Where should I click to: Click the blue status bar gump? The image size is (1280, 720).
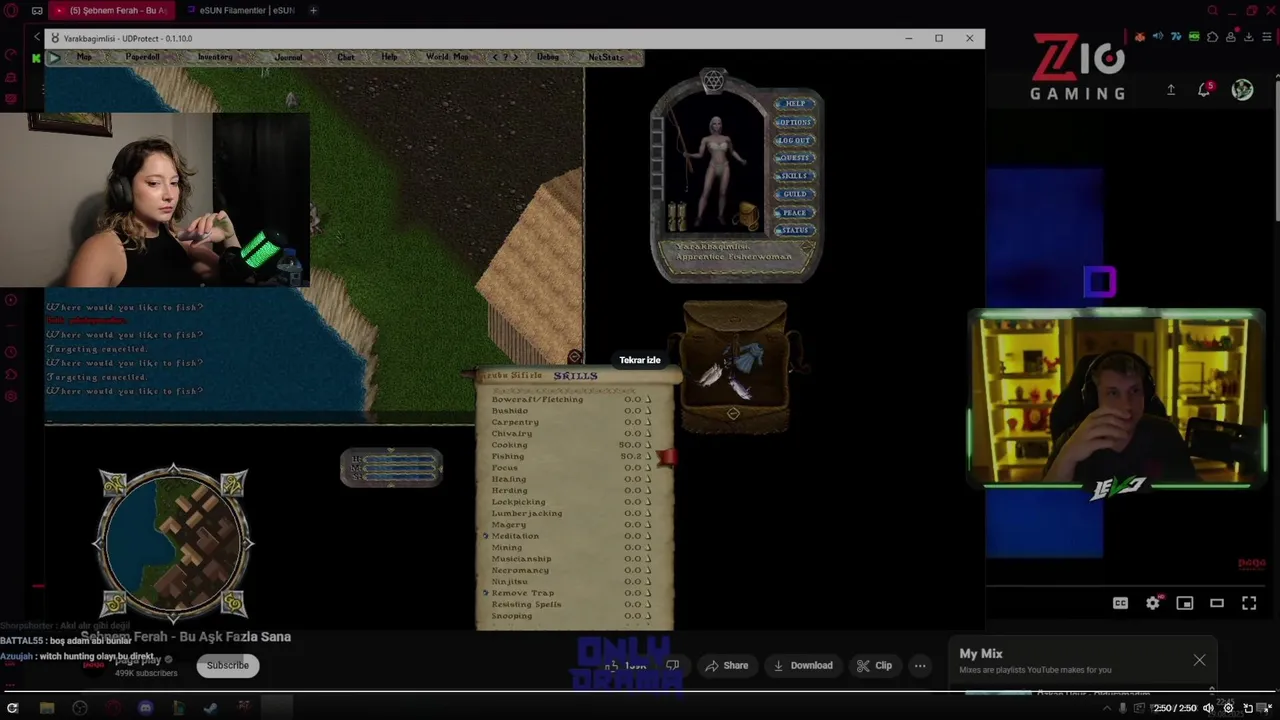(x=391, y=468)
